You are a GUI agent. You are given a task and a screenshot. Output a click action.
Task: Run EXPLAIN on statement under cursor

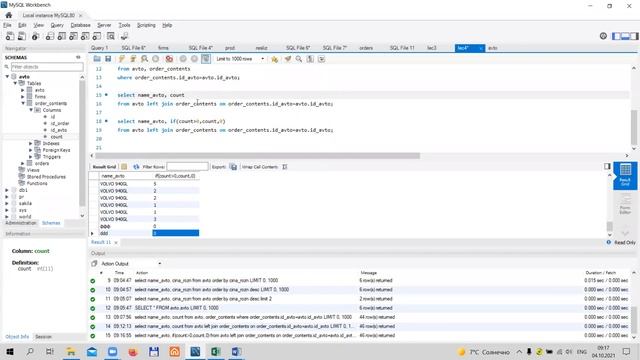pyautogui.click(x=144, y=59)
